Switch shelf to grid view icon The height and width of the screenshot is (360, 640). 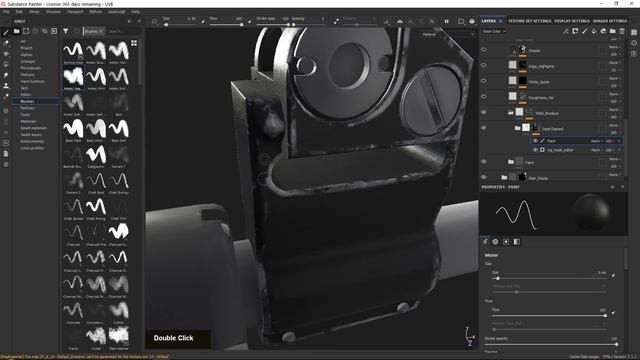pos(134,43)
